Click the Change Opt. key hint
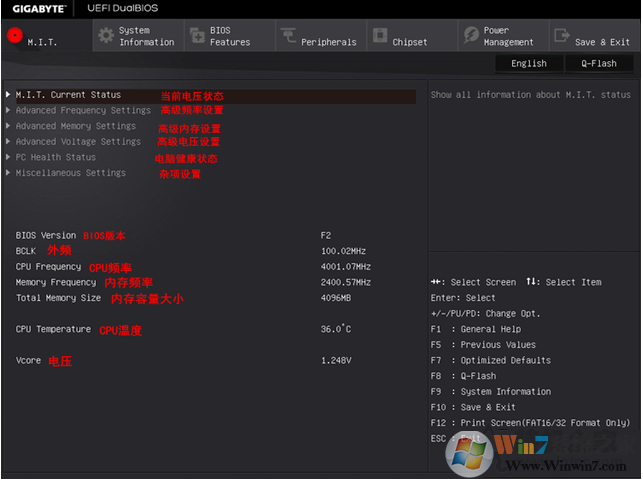The width and height of the screenshot is (643, 480). click(x=486, y=314)
